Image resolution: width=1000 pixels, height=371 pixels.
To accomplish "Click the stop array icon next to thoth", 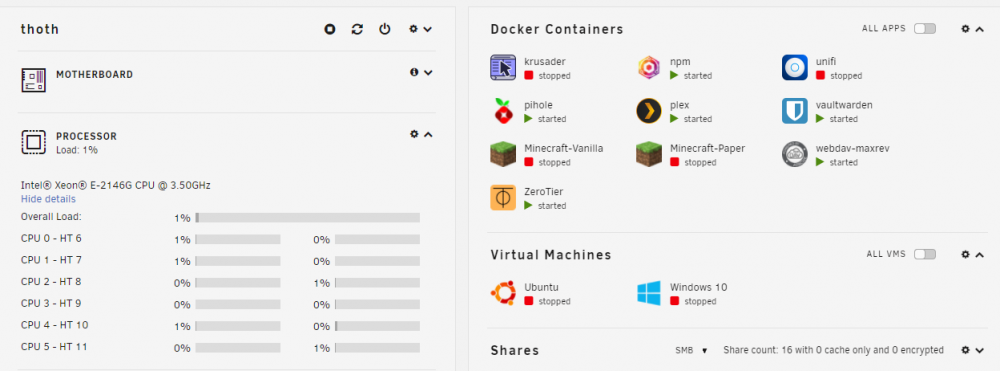I will click(330, 29).
